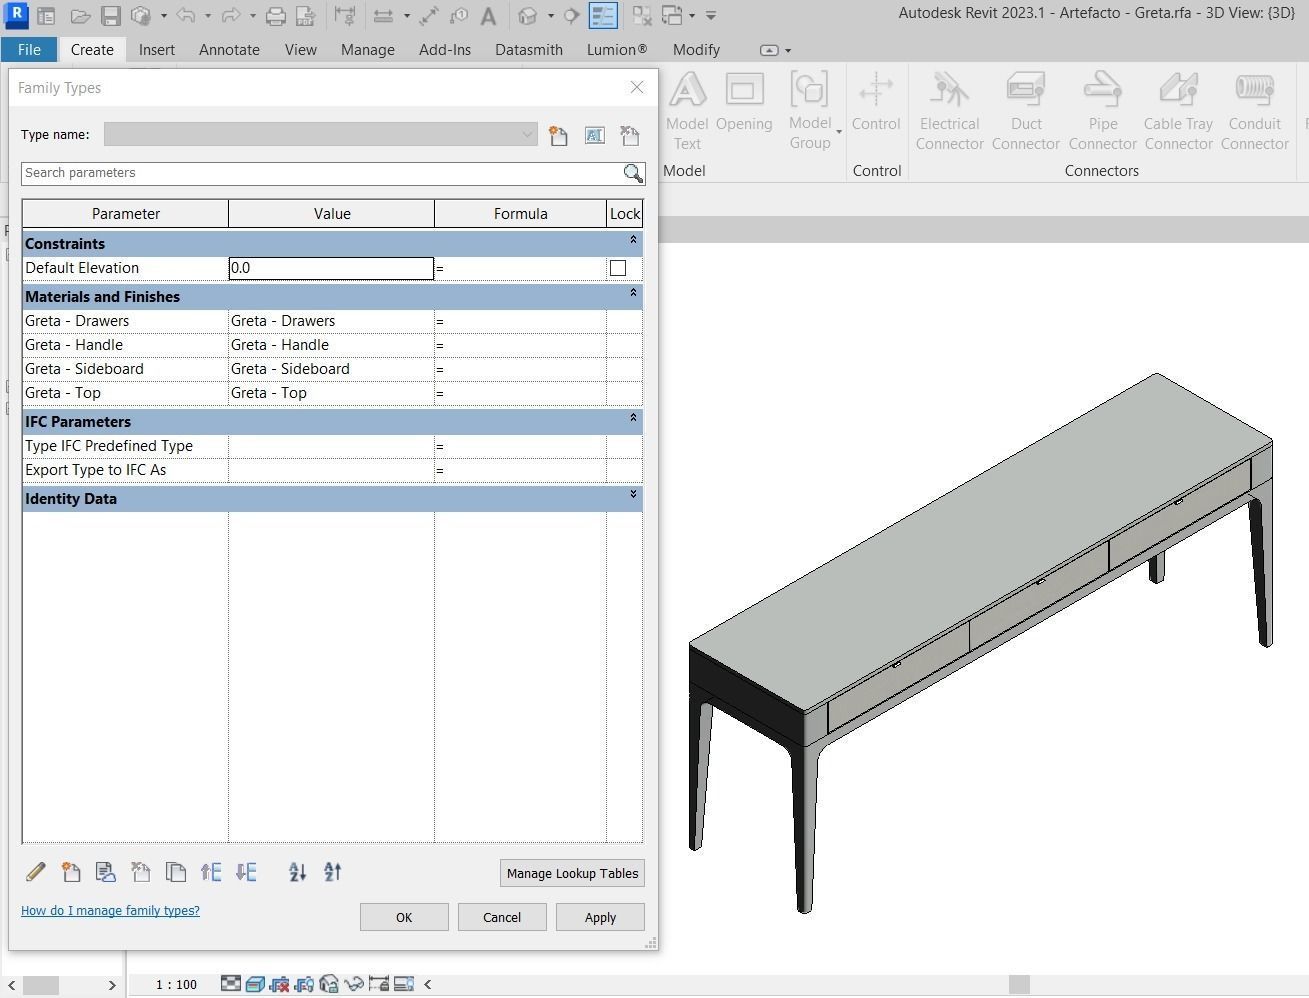The image size is (1309, 998).
Task: Select the Control tool
Action: (876, 102)
